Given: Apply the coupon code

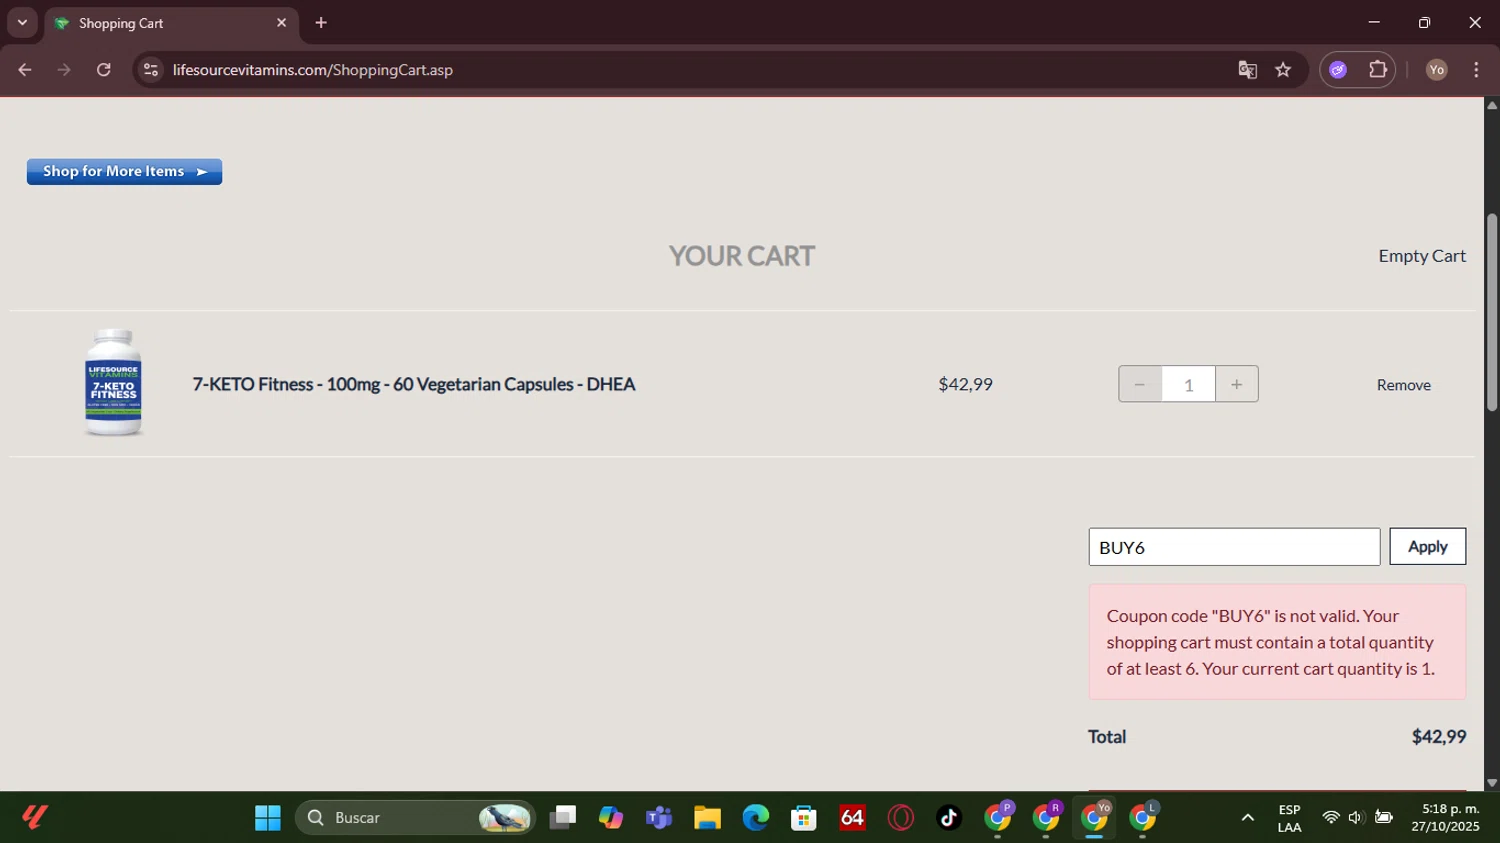Looking at the screenshot, I should (1427, 547).
